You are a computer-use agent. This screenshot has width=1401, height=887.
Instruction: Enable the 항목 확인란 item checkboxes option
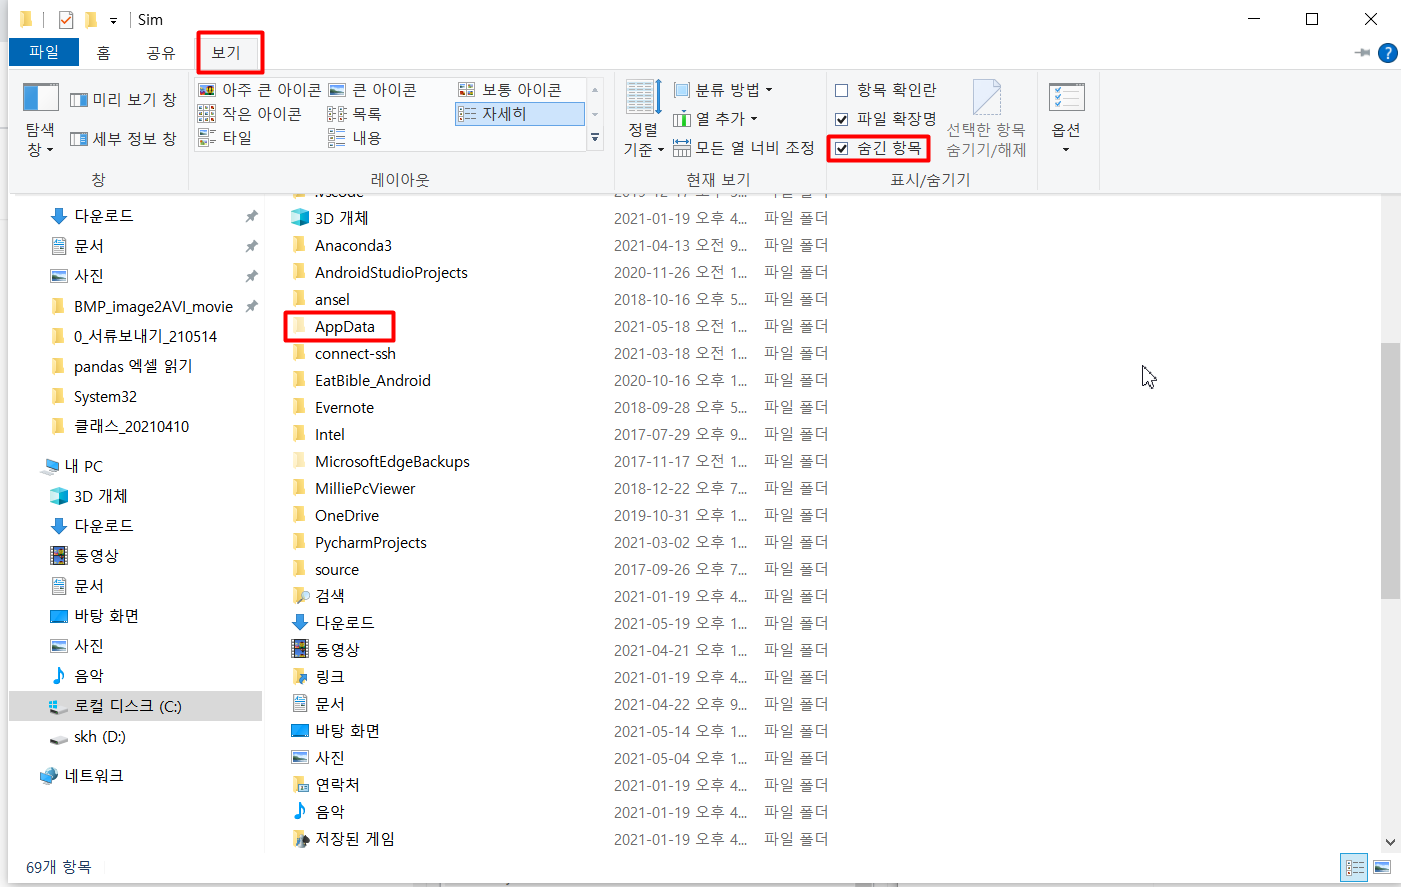pos(845,89)
